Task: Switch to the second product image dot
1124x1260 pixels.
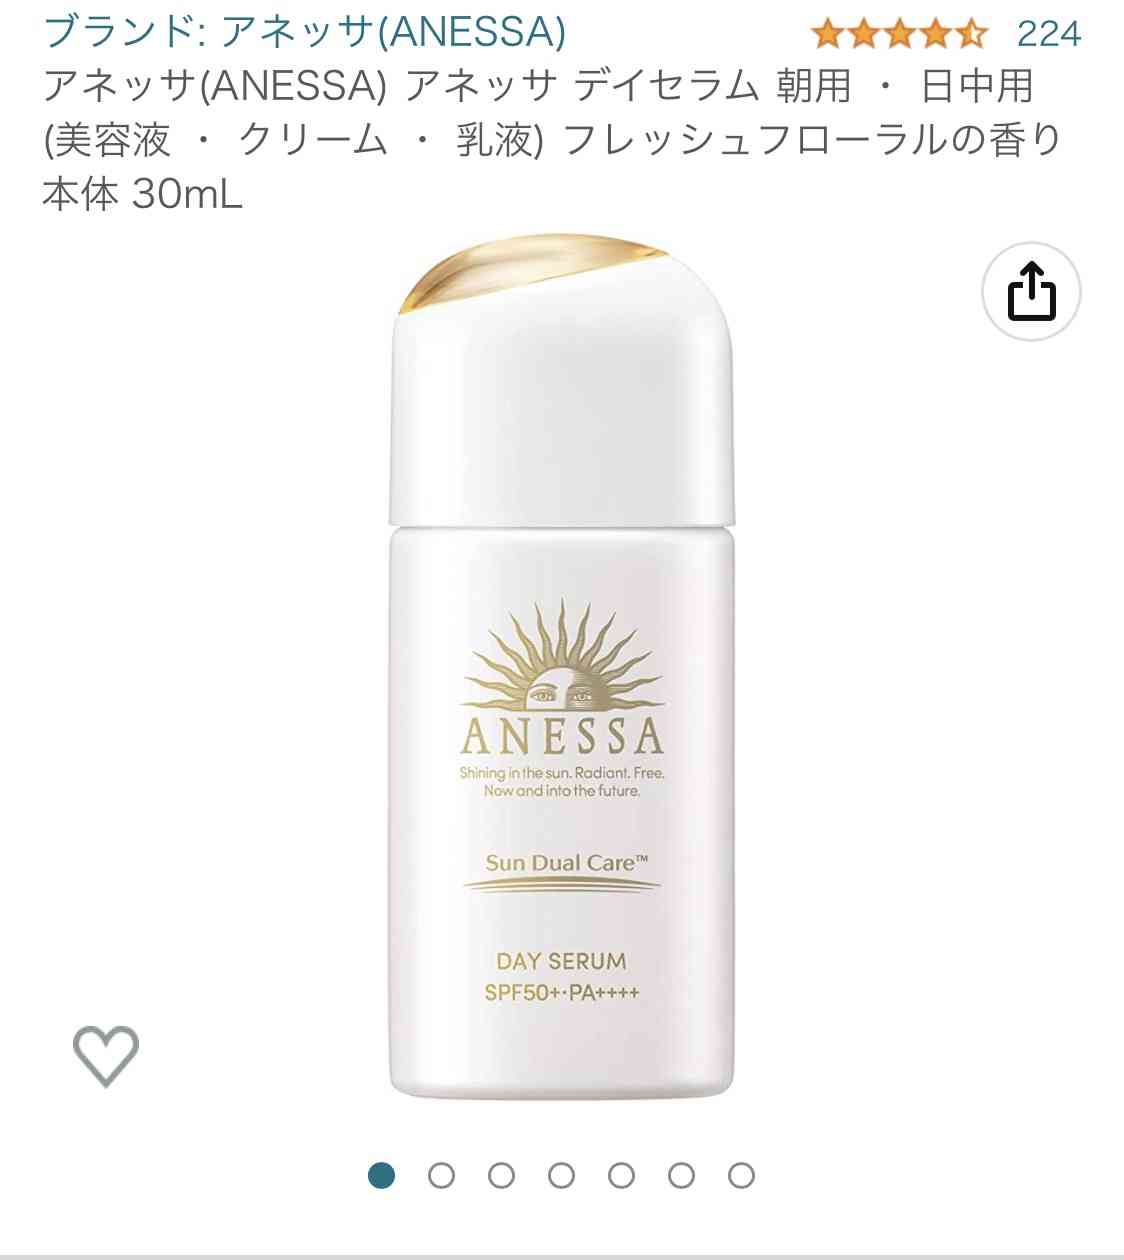Action: (441, 1175)
